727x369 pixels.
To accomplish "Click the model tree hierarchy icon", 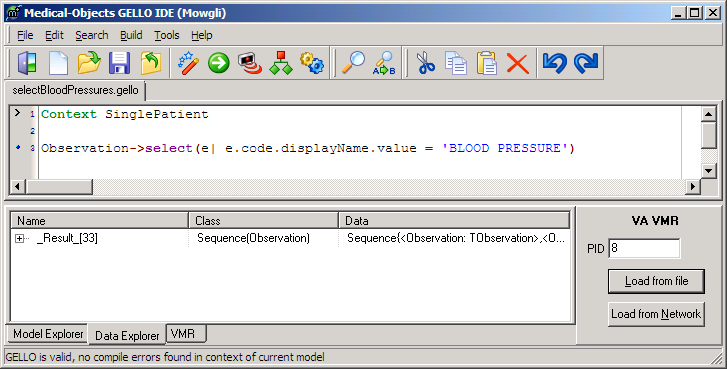I will (281, 63).
